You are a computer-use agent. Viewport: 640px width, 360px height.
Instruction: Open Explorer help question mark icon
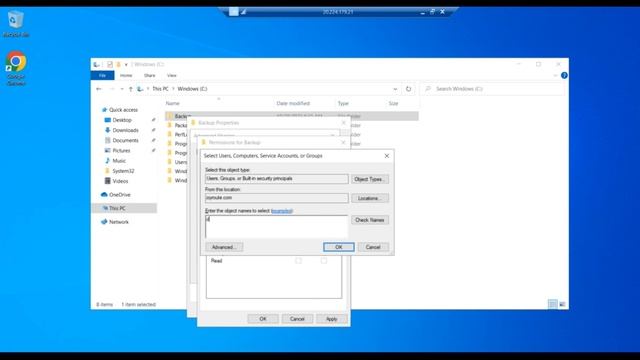coord(564,76)
